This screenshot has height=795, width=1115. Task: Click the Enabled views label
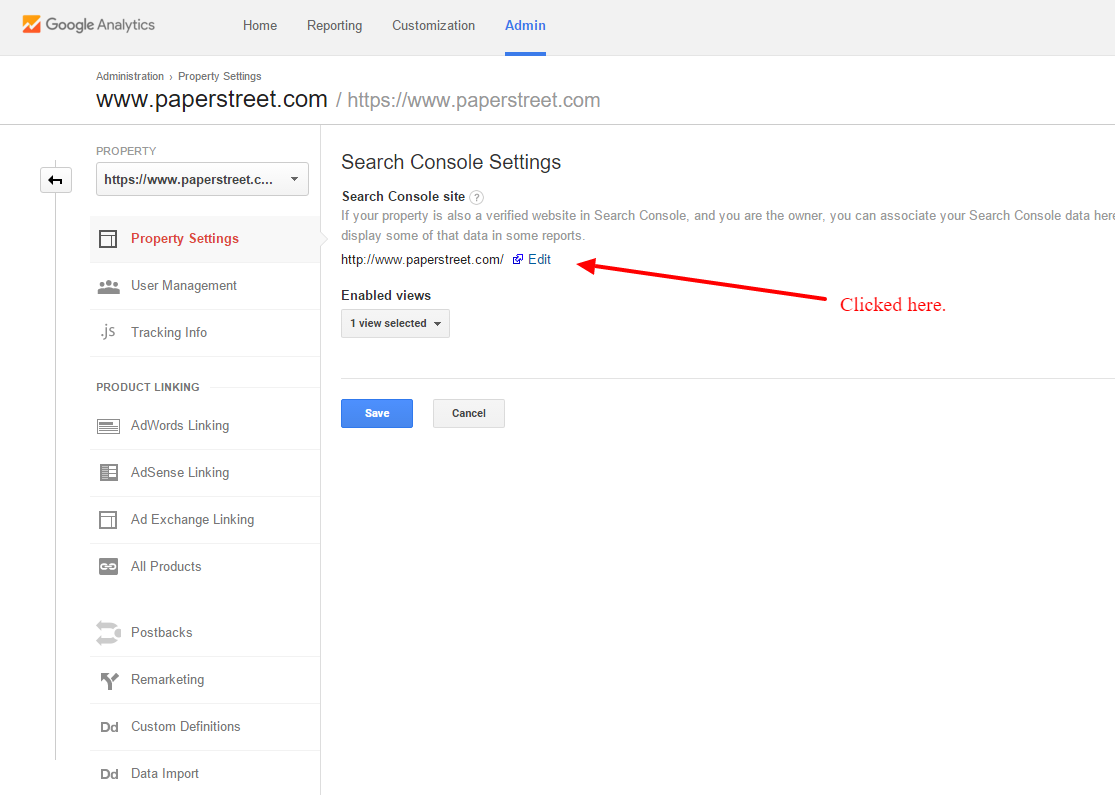pos(386,295)
